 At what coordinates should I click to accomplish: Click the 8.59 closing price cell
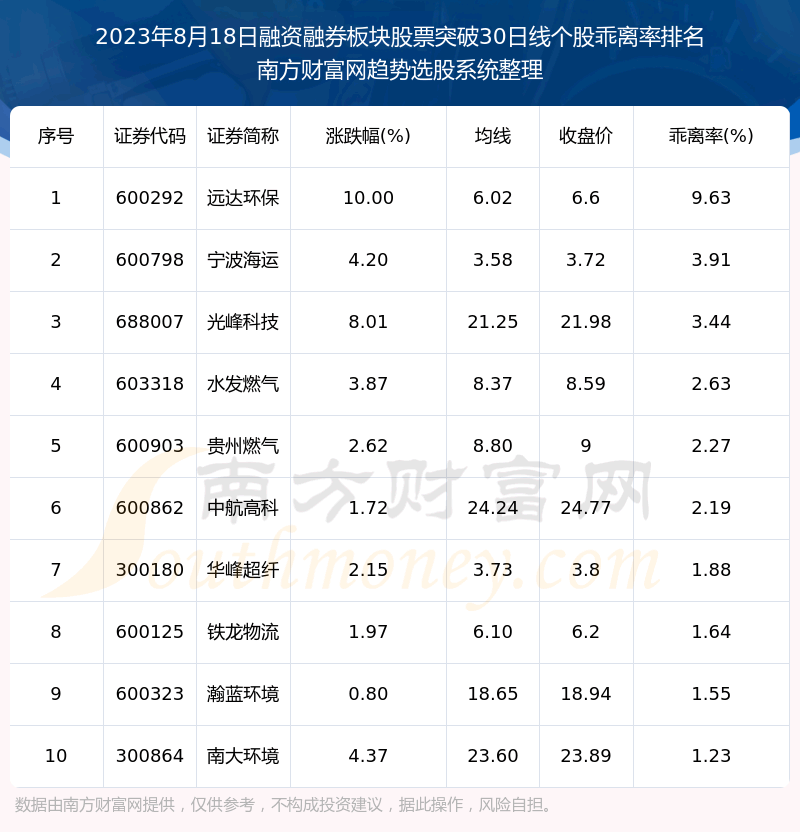tap(586, 384)
